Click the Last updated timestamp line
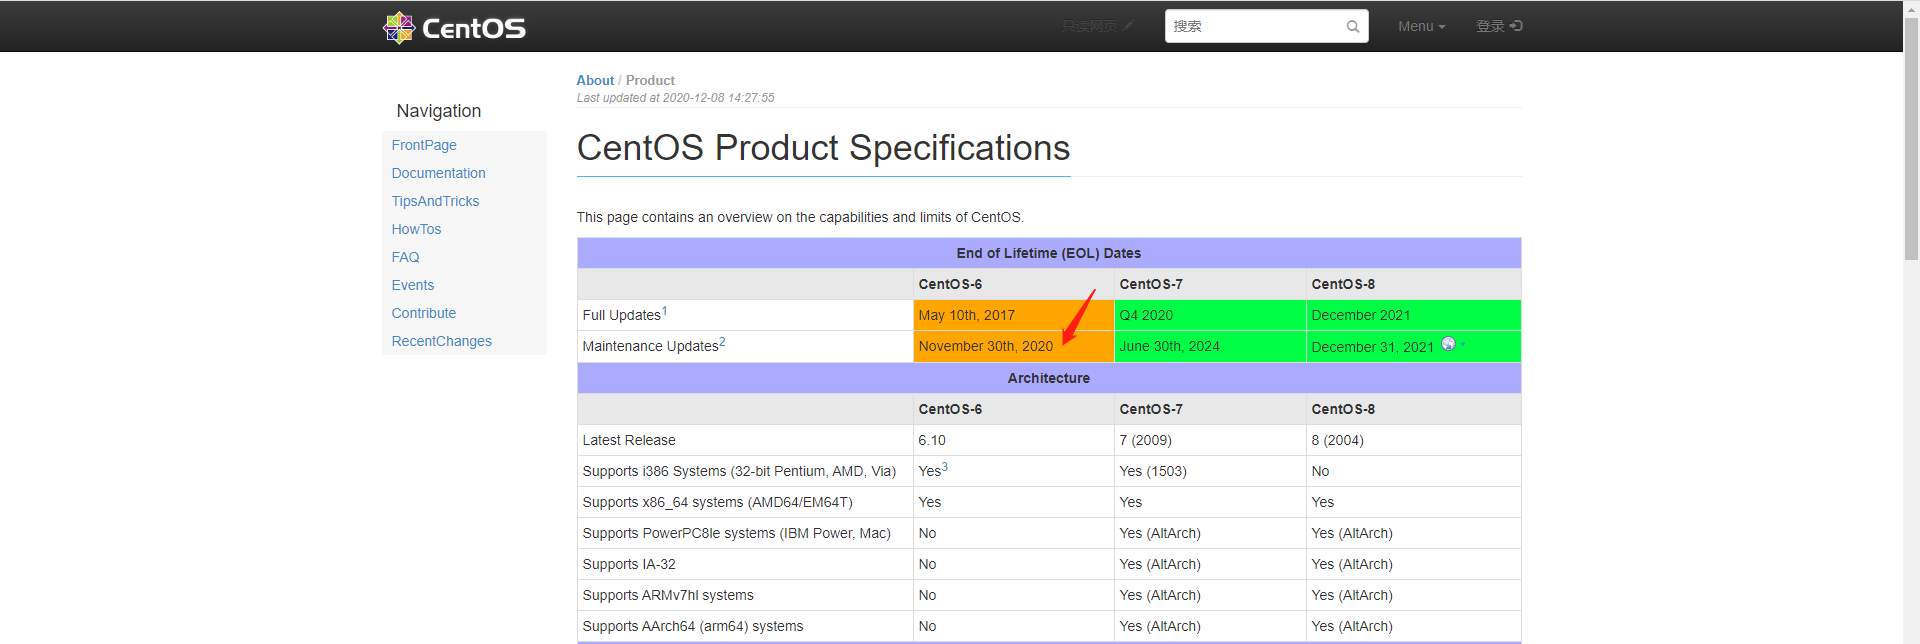1920x644 pixels. (675, 98)
